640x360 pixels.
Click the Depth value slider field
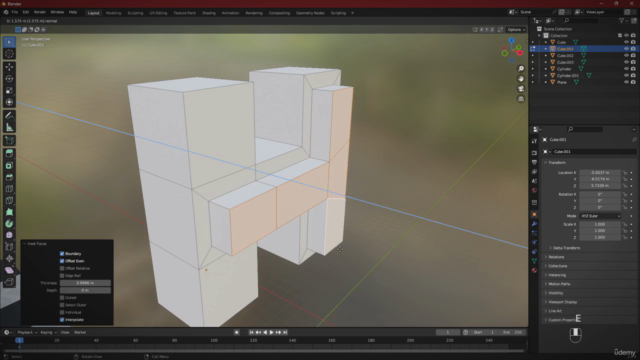click(x=85, y=291)
